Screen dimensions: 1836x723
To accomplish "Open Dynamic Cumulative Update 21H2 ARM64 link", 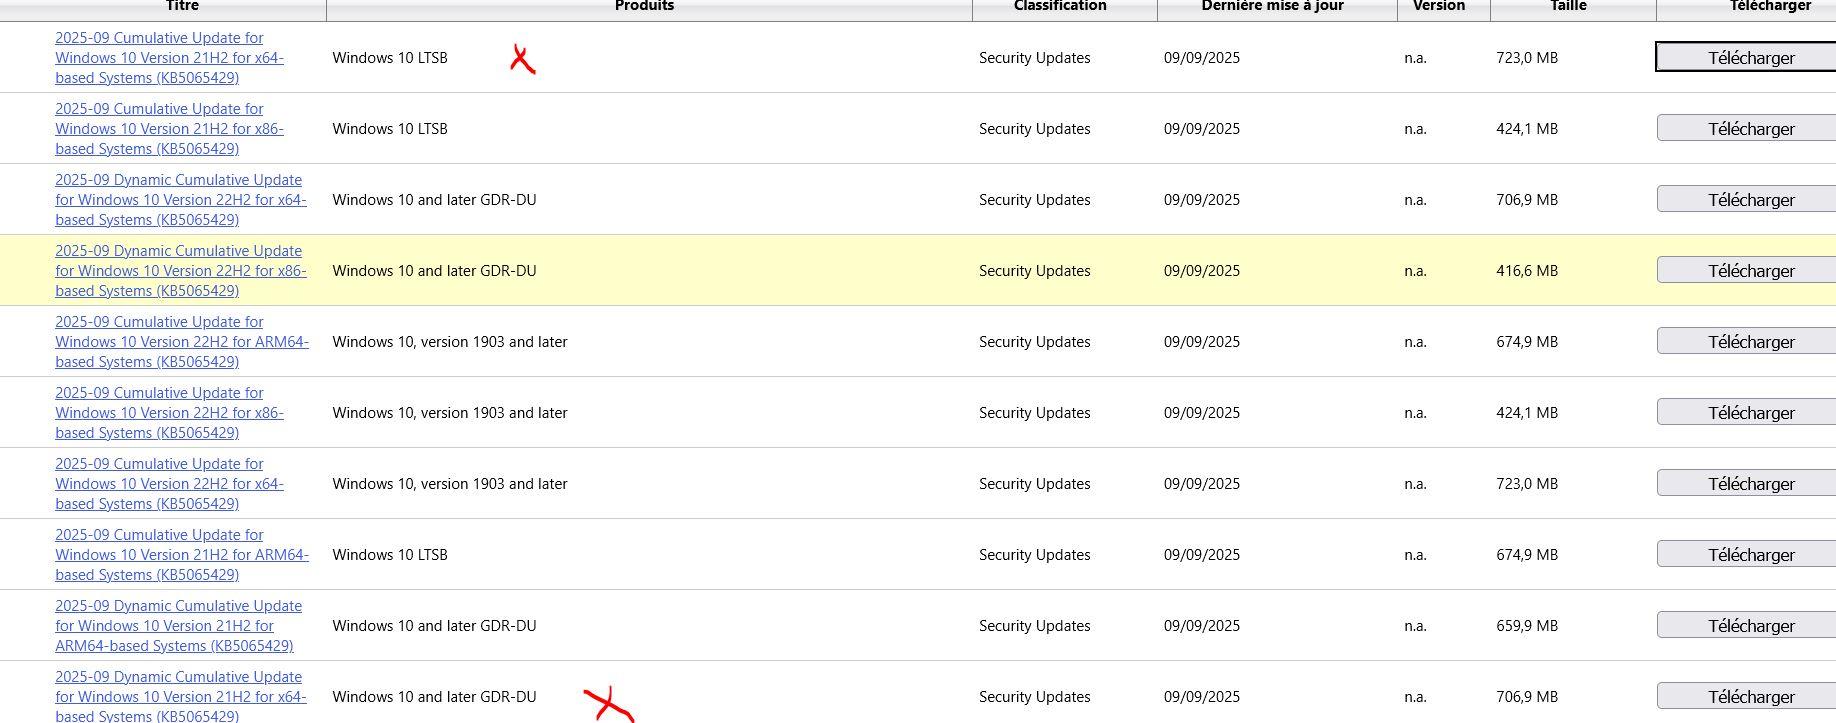I will [178, 626].
